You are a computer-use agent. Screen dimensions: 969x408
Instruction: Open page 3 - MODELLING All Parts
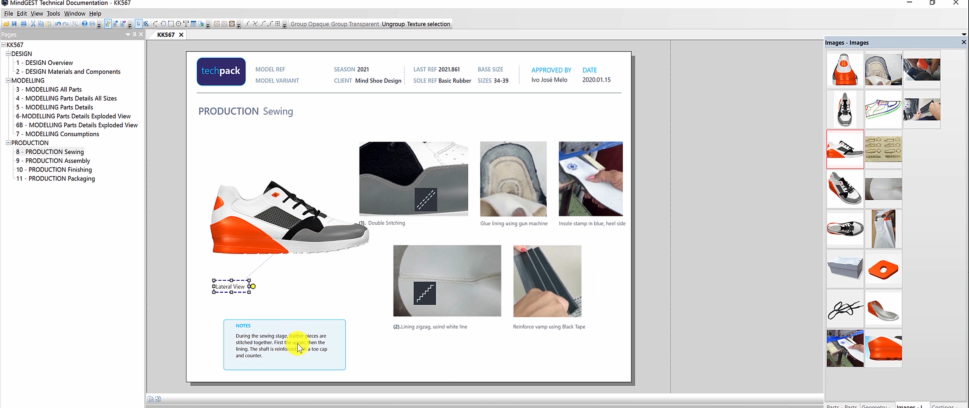pyautogui.click(x=49, y=90)
